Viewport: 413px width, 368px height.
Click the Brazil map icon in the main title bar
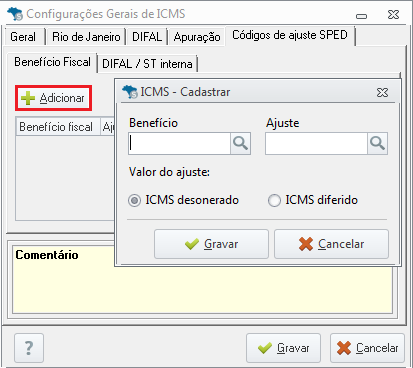[15, 14]
